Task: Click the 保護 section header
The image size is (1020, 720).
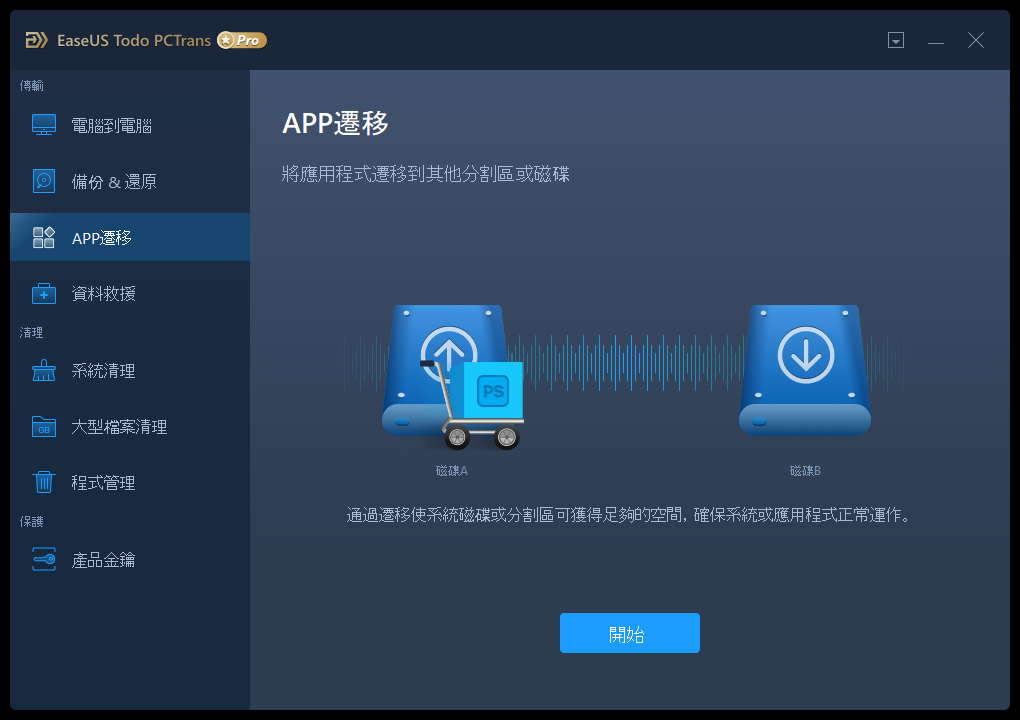Action: 31,522
